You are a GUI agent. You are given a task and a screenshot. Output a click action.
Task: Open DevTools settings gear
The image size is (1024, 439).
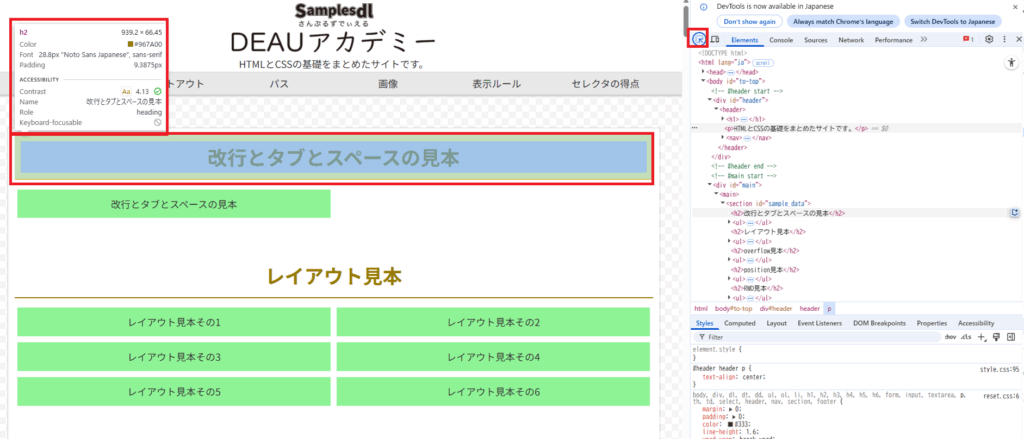(989, 39)
